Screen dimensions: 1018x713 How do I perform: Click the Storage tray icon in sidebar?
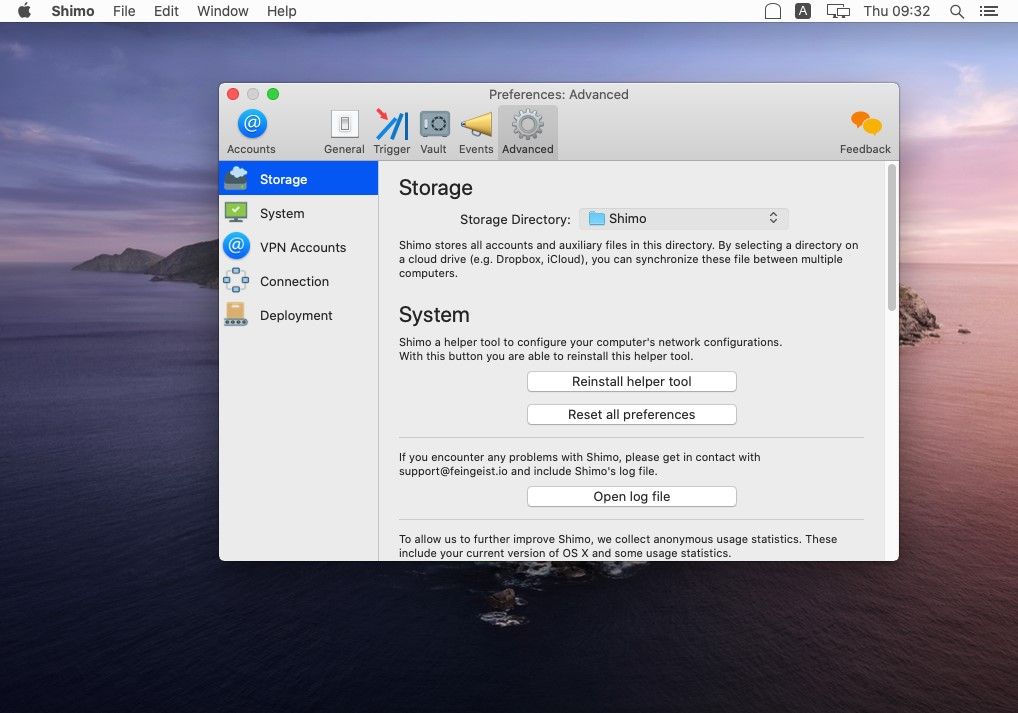(x=237, y=179)
